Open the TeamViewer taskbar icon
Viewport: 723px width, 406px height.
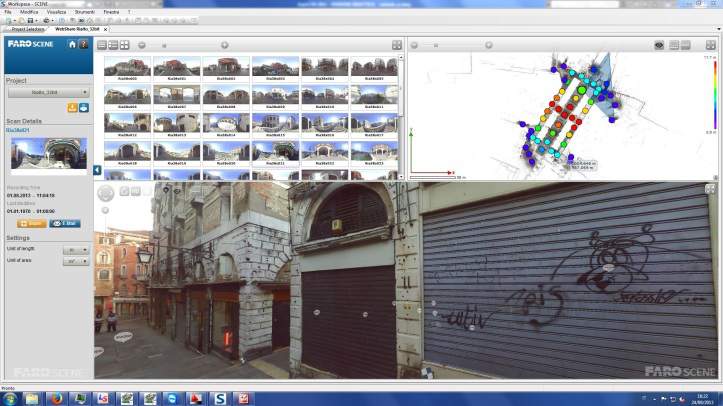pos(172,399)
